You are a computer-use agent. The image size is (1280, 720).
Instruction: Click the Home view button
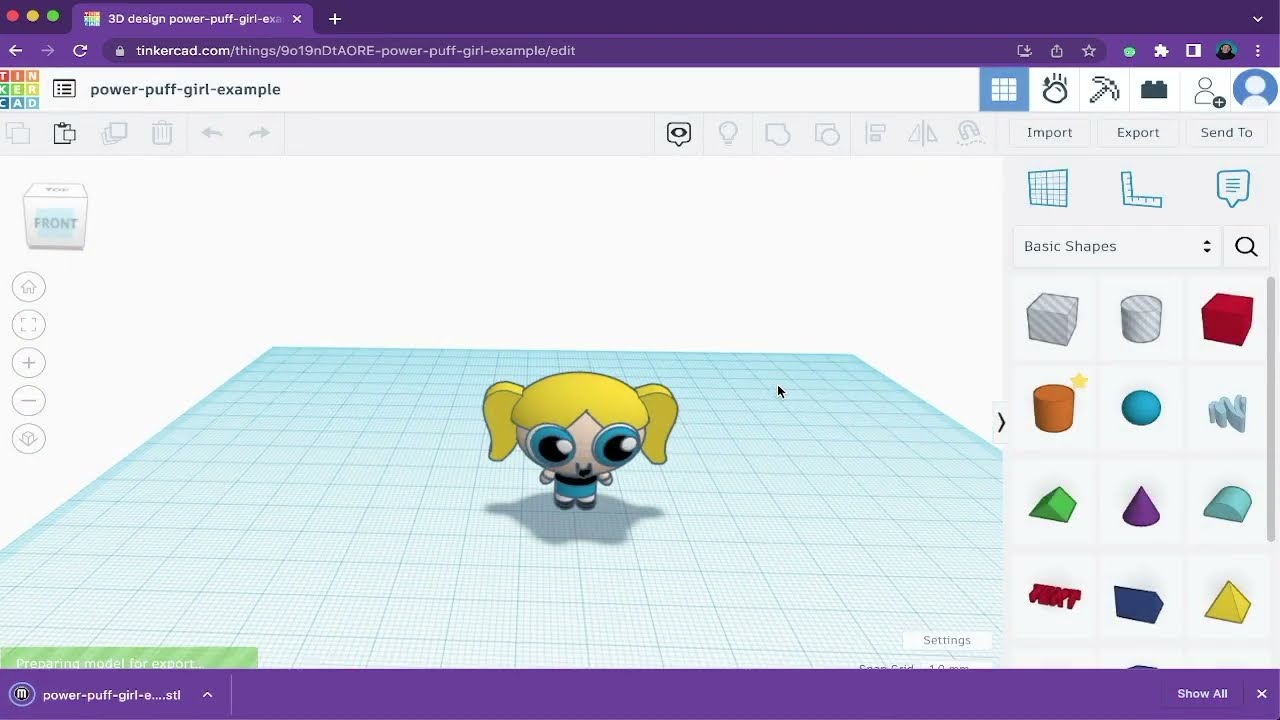[29, 287]
